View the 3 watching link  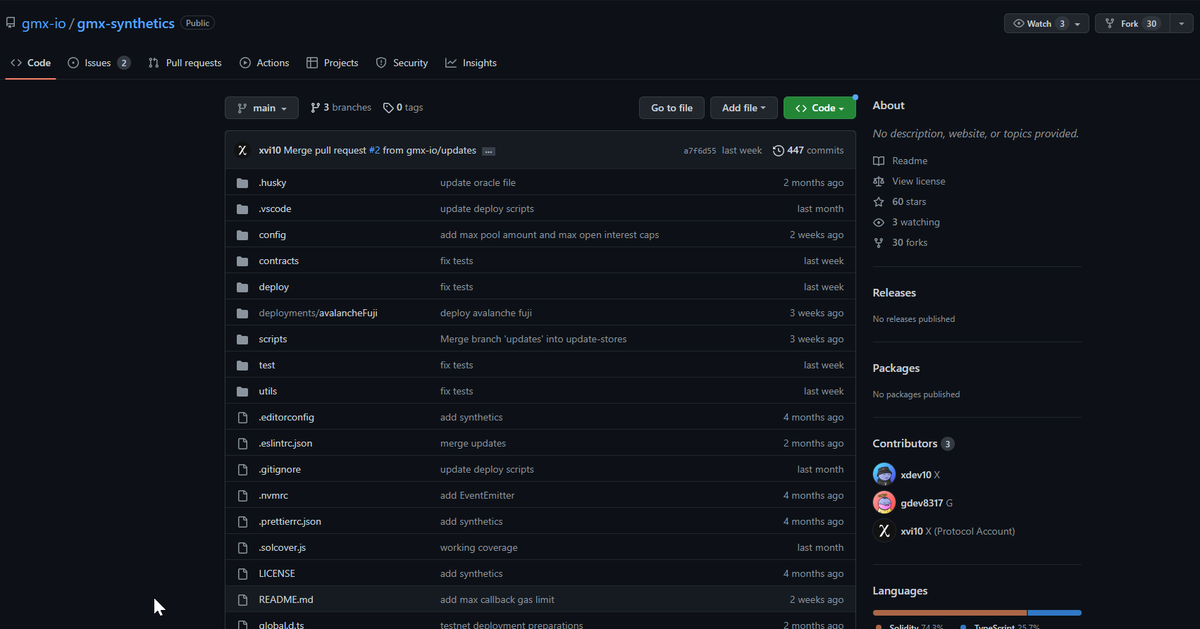click(x=906, y=222)
